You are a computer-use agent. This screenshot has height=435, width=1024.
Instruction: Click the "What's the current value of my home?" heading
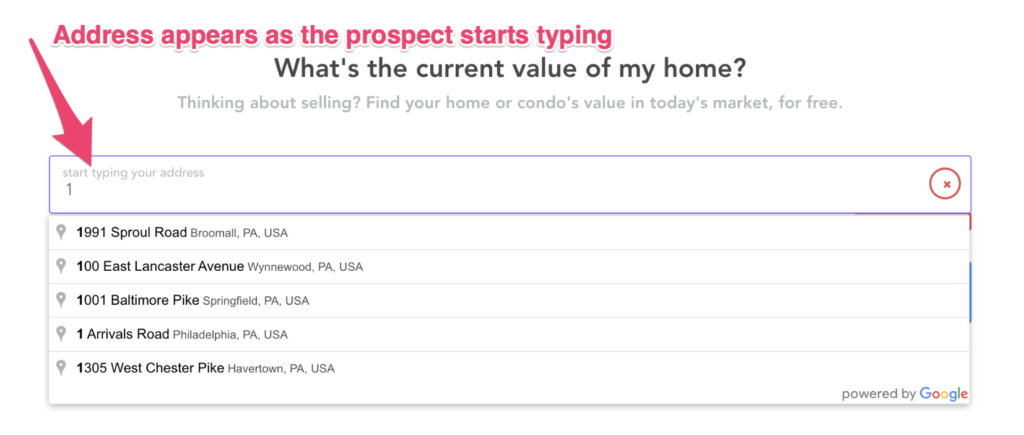[510, 70]
